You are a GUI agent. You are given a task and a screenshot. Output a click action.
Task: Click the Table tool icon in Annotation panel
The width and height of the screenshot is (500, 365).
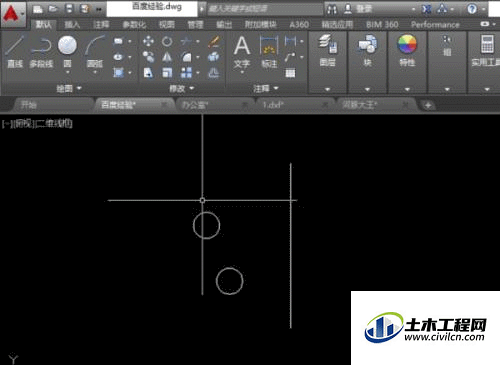[290, 73]
